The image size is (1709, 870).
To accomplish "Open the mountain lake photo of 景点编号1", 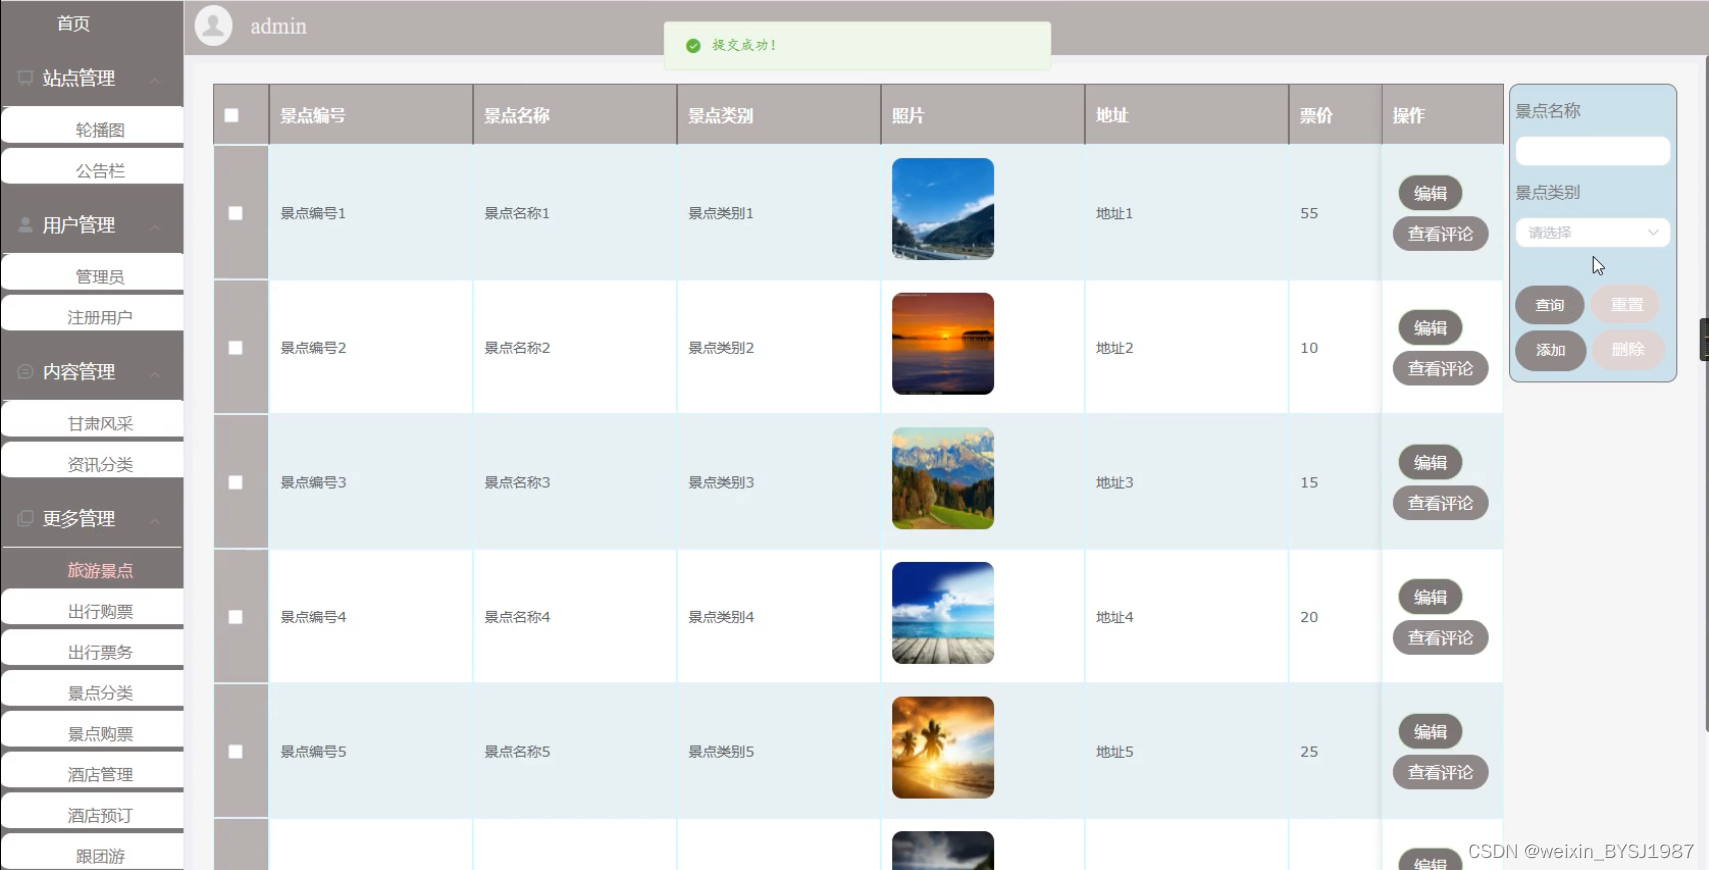I will point(943,209).
